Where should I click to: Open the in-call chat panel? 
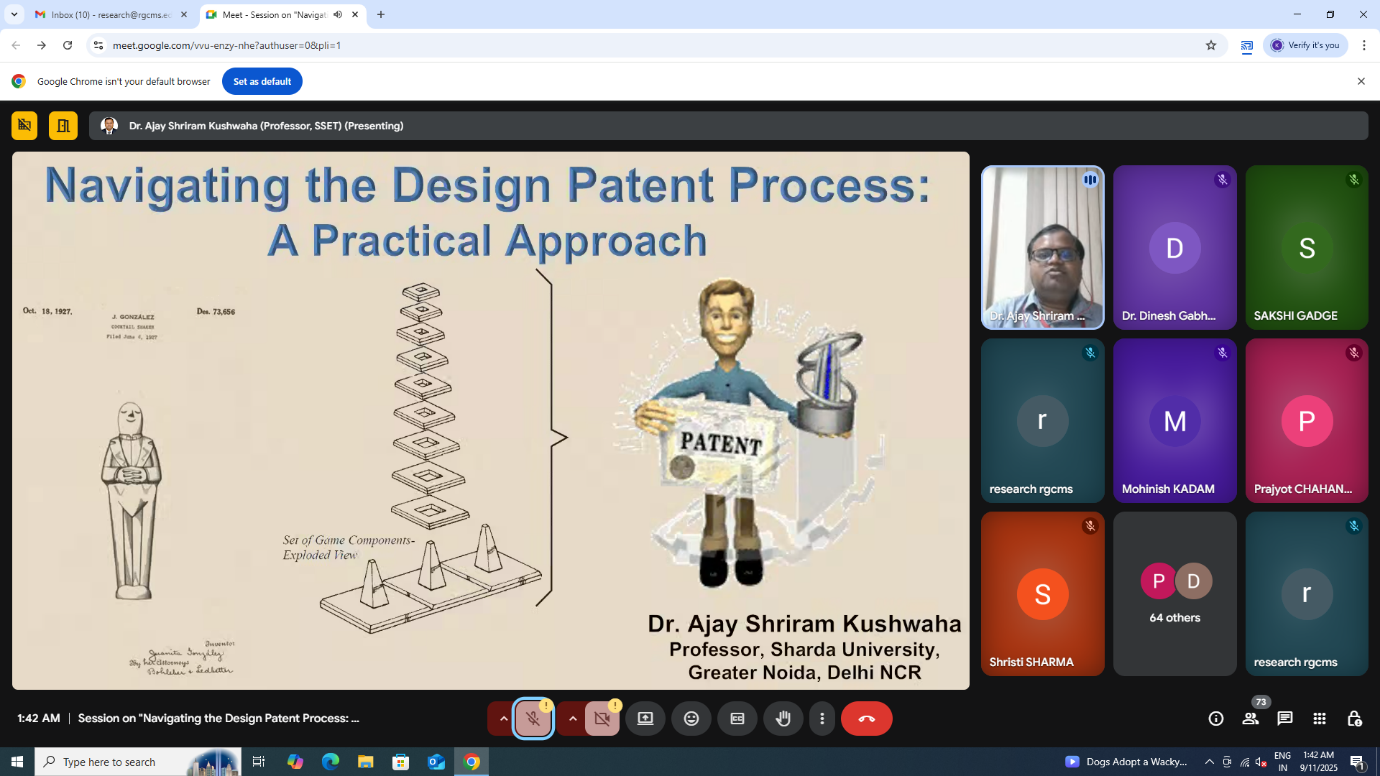1285,718
